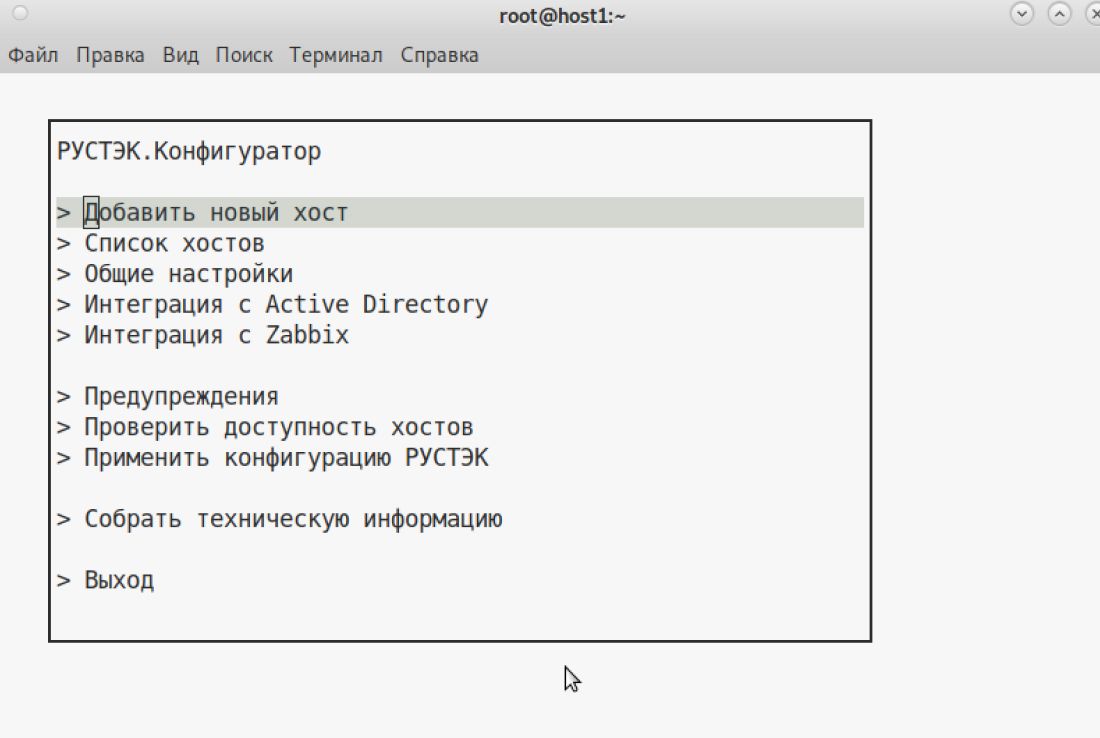The image size is (1100, 738).
Task: Select Собрать техническую информацию
Action: coord(293,520)
